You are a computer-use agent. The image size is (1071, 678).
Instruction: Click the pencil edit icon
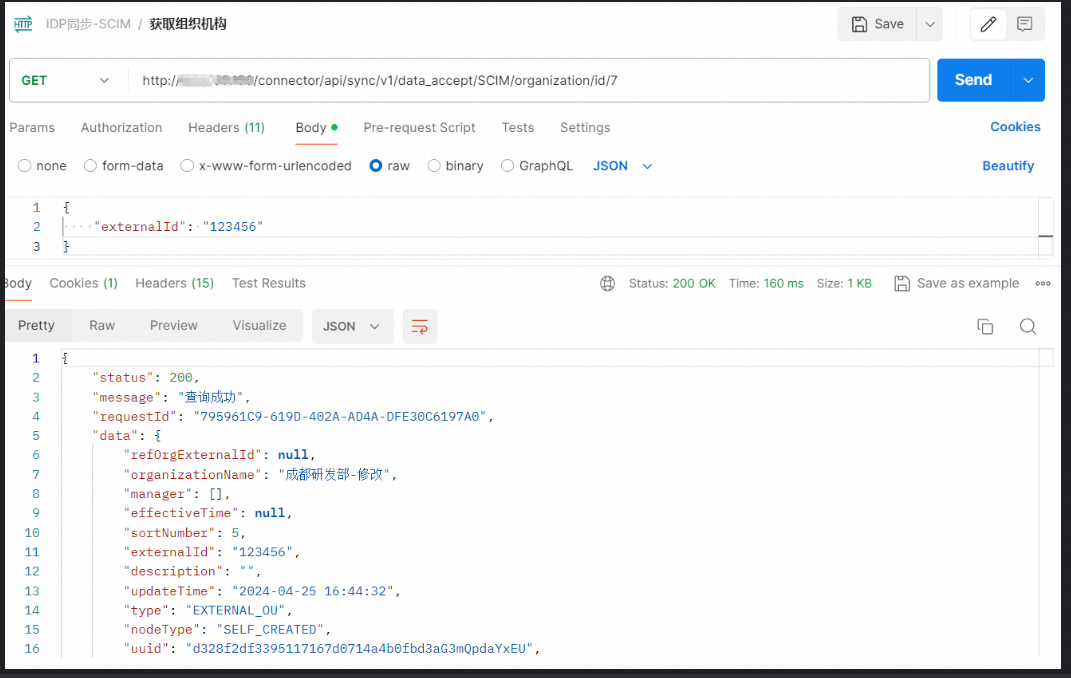coord(988,25)
